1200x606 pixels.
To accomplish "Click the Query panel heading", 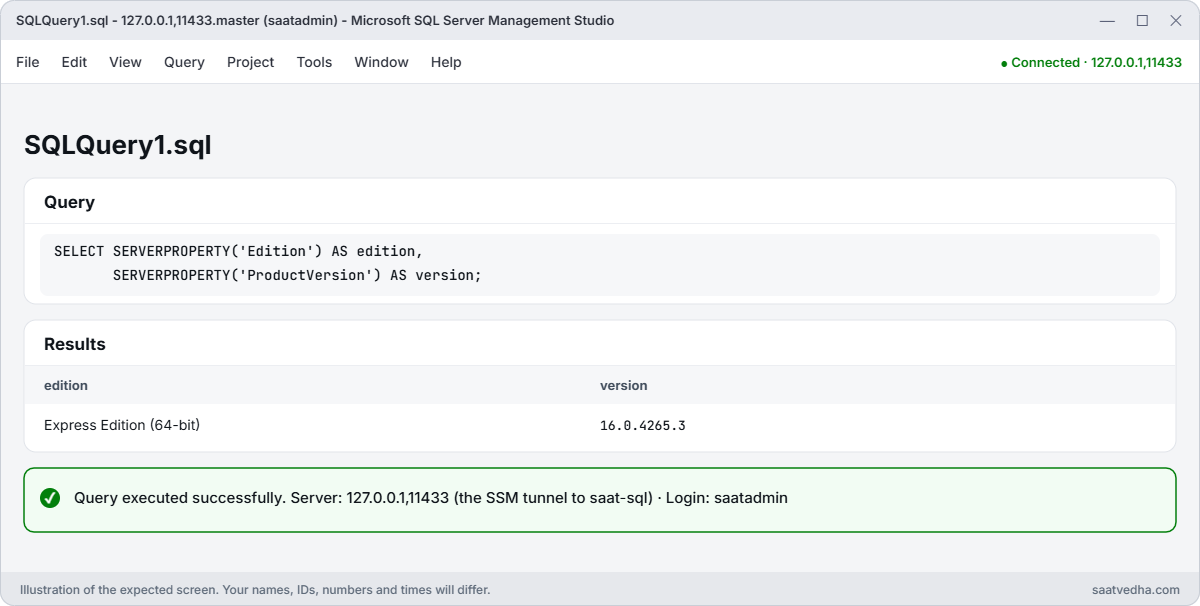I will (x=69, y=202).
